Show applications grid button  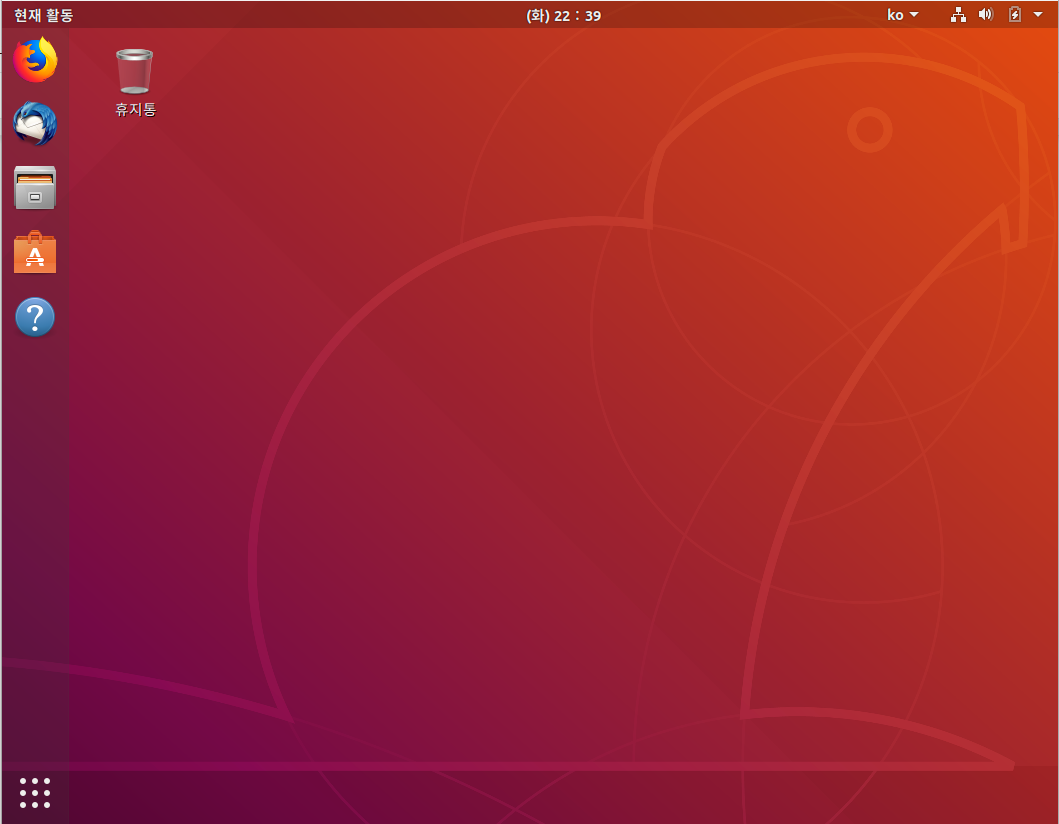click(x=35, y=792)
